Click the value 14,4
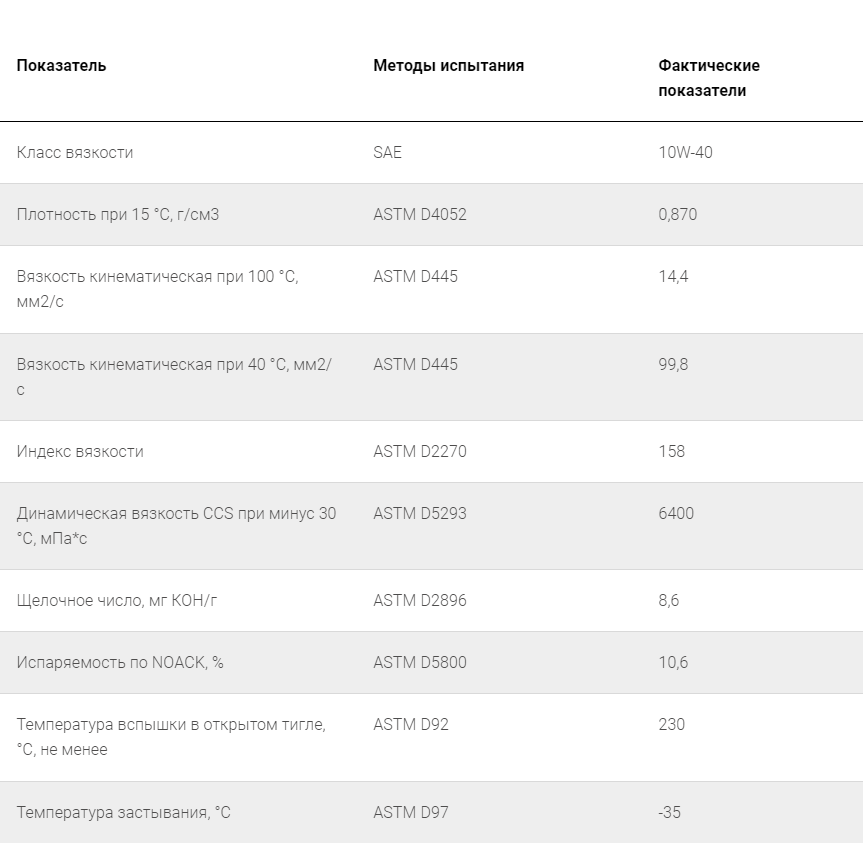The height and width of the screenshot is (843, 863). (673, 277)
